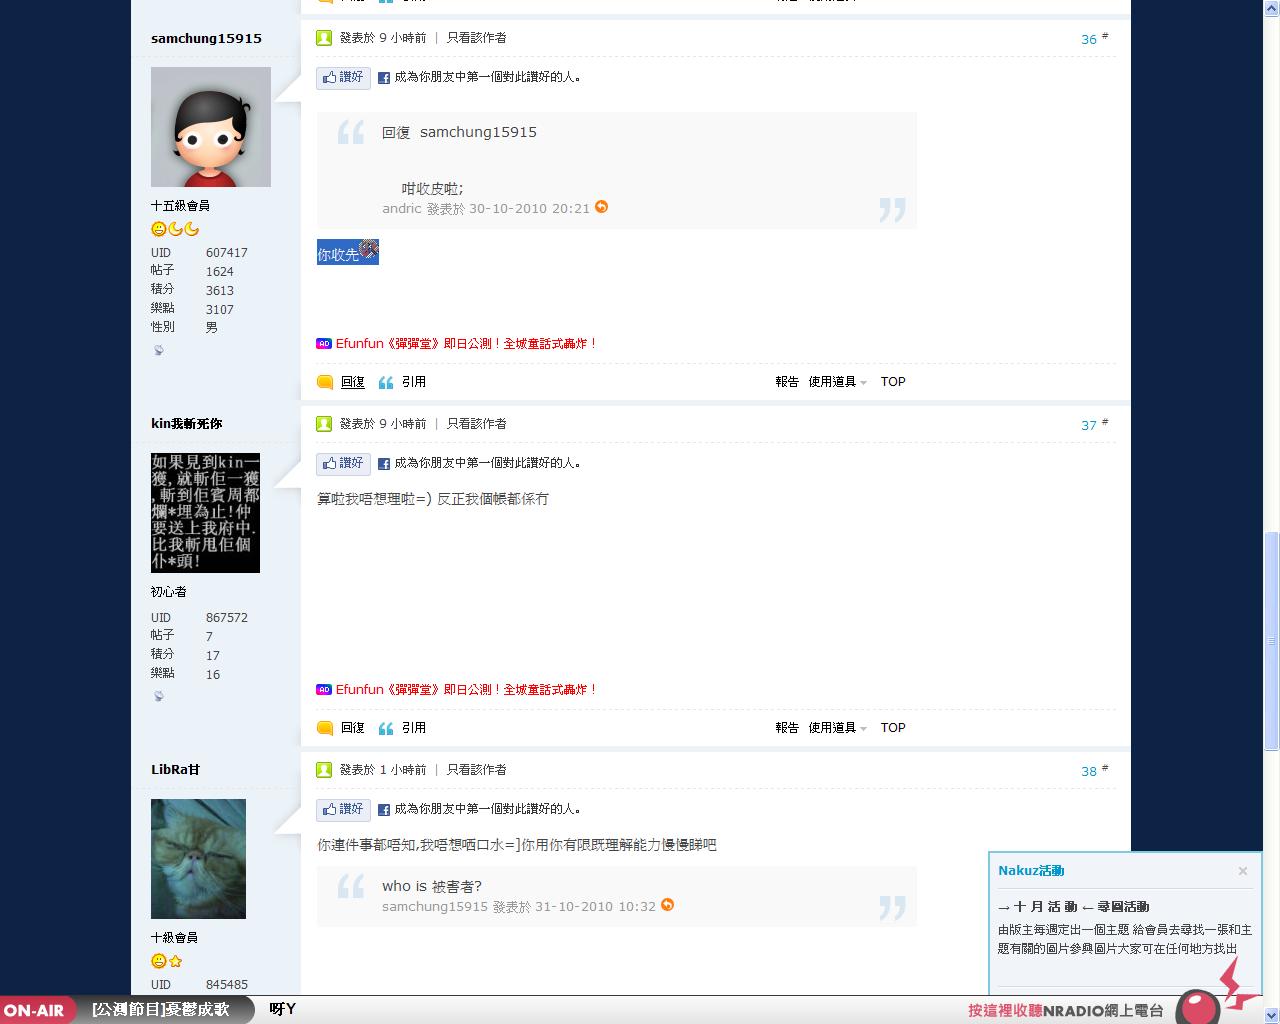Filter post 38 by 只看該作者

point(476,770)
